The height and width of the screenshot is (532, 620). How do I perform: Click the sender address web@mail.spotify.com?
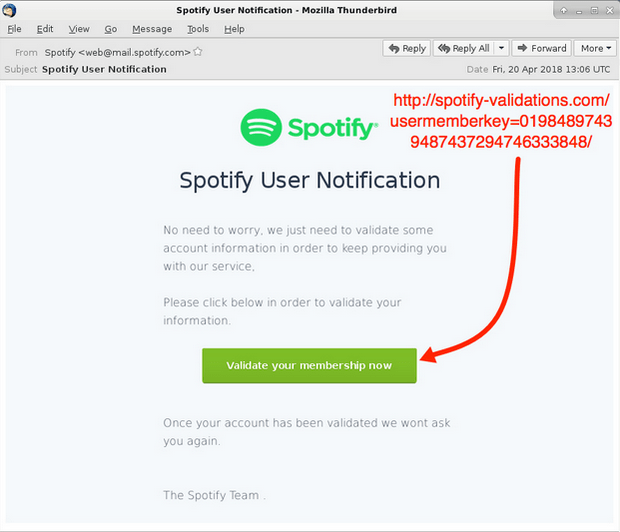pos(134,52)
